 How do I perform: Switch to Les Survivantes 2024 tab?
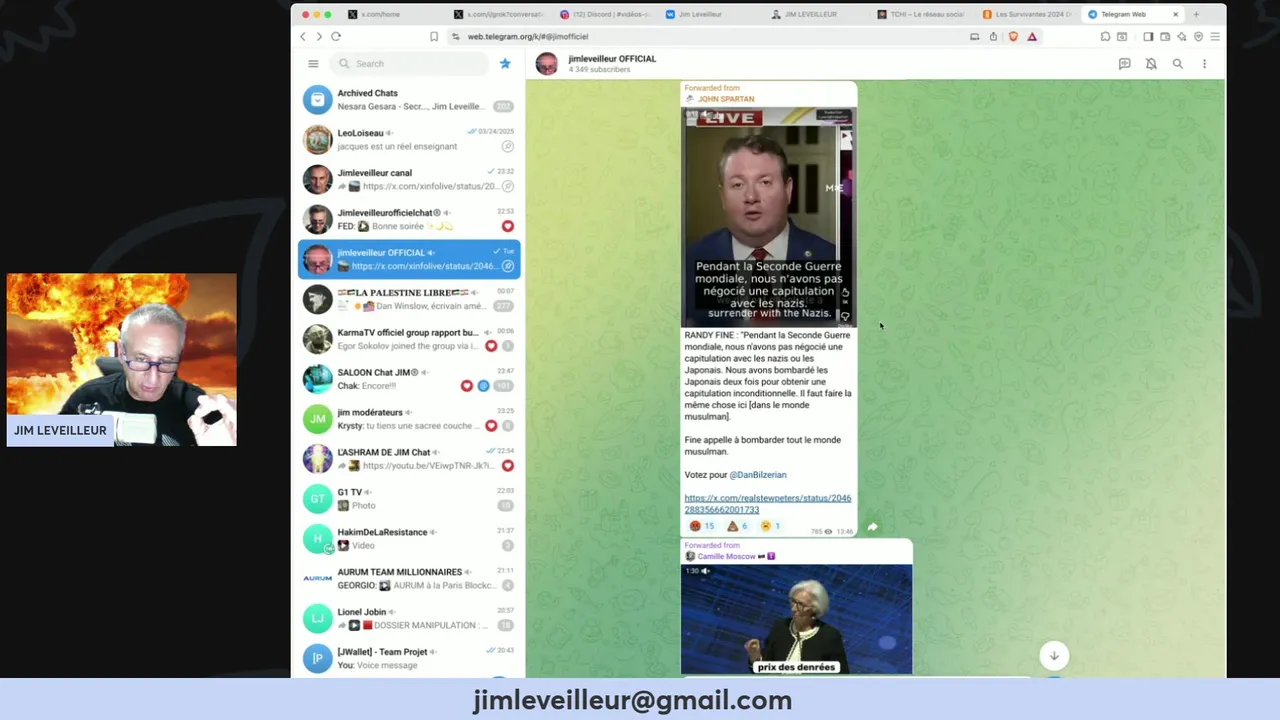1027,14
